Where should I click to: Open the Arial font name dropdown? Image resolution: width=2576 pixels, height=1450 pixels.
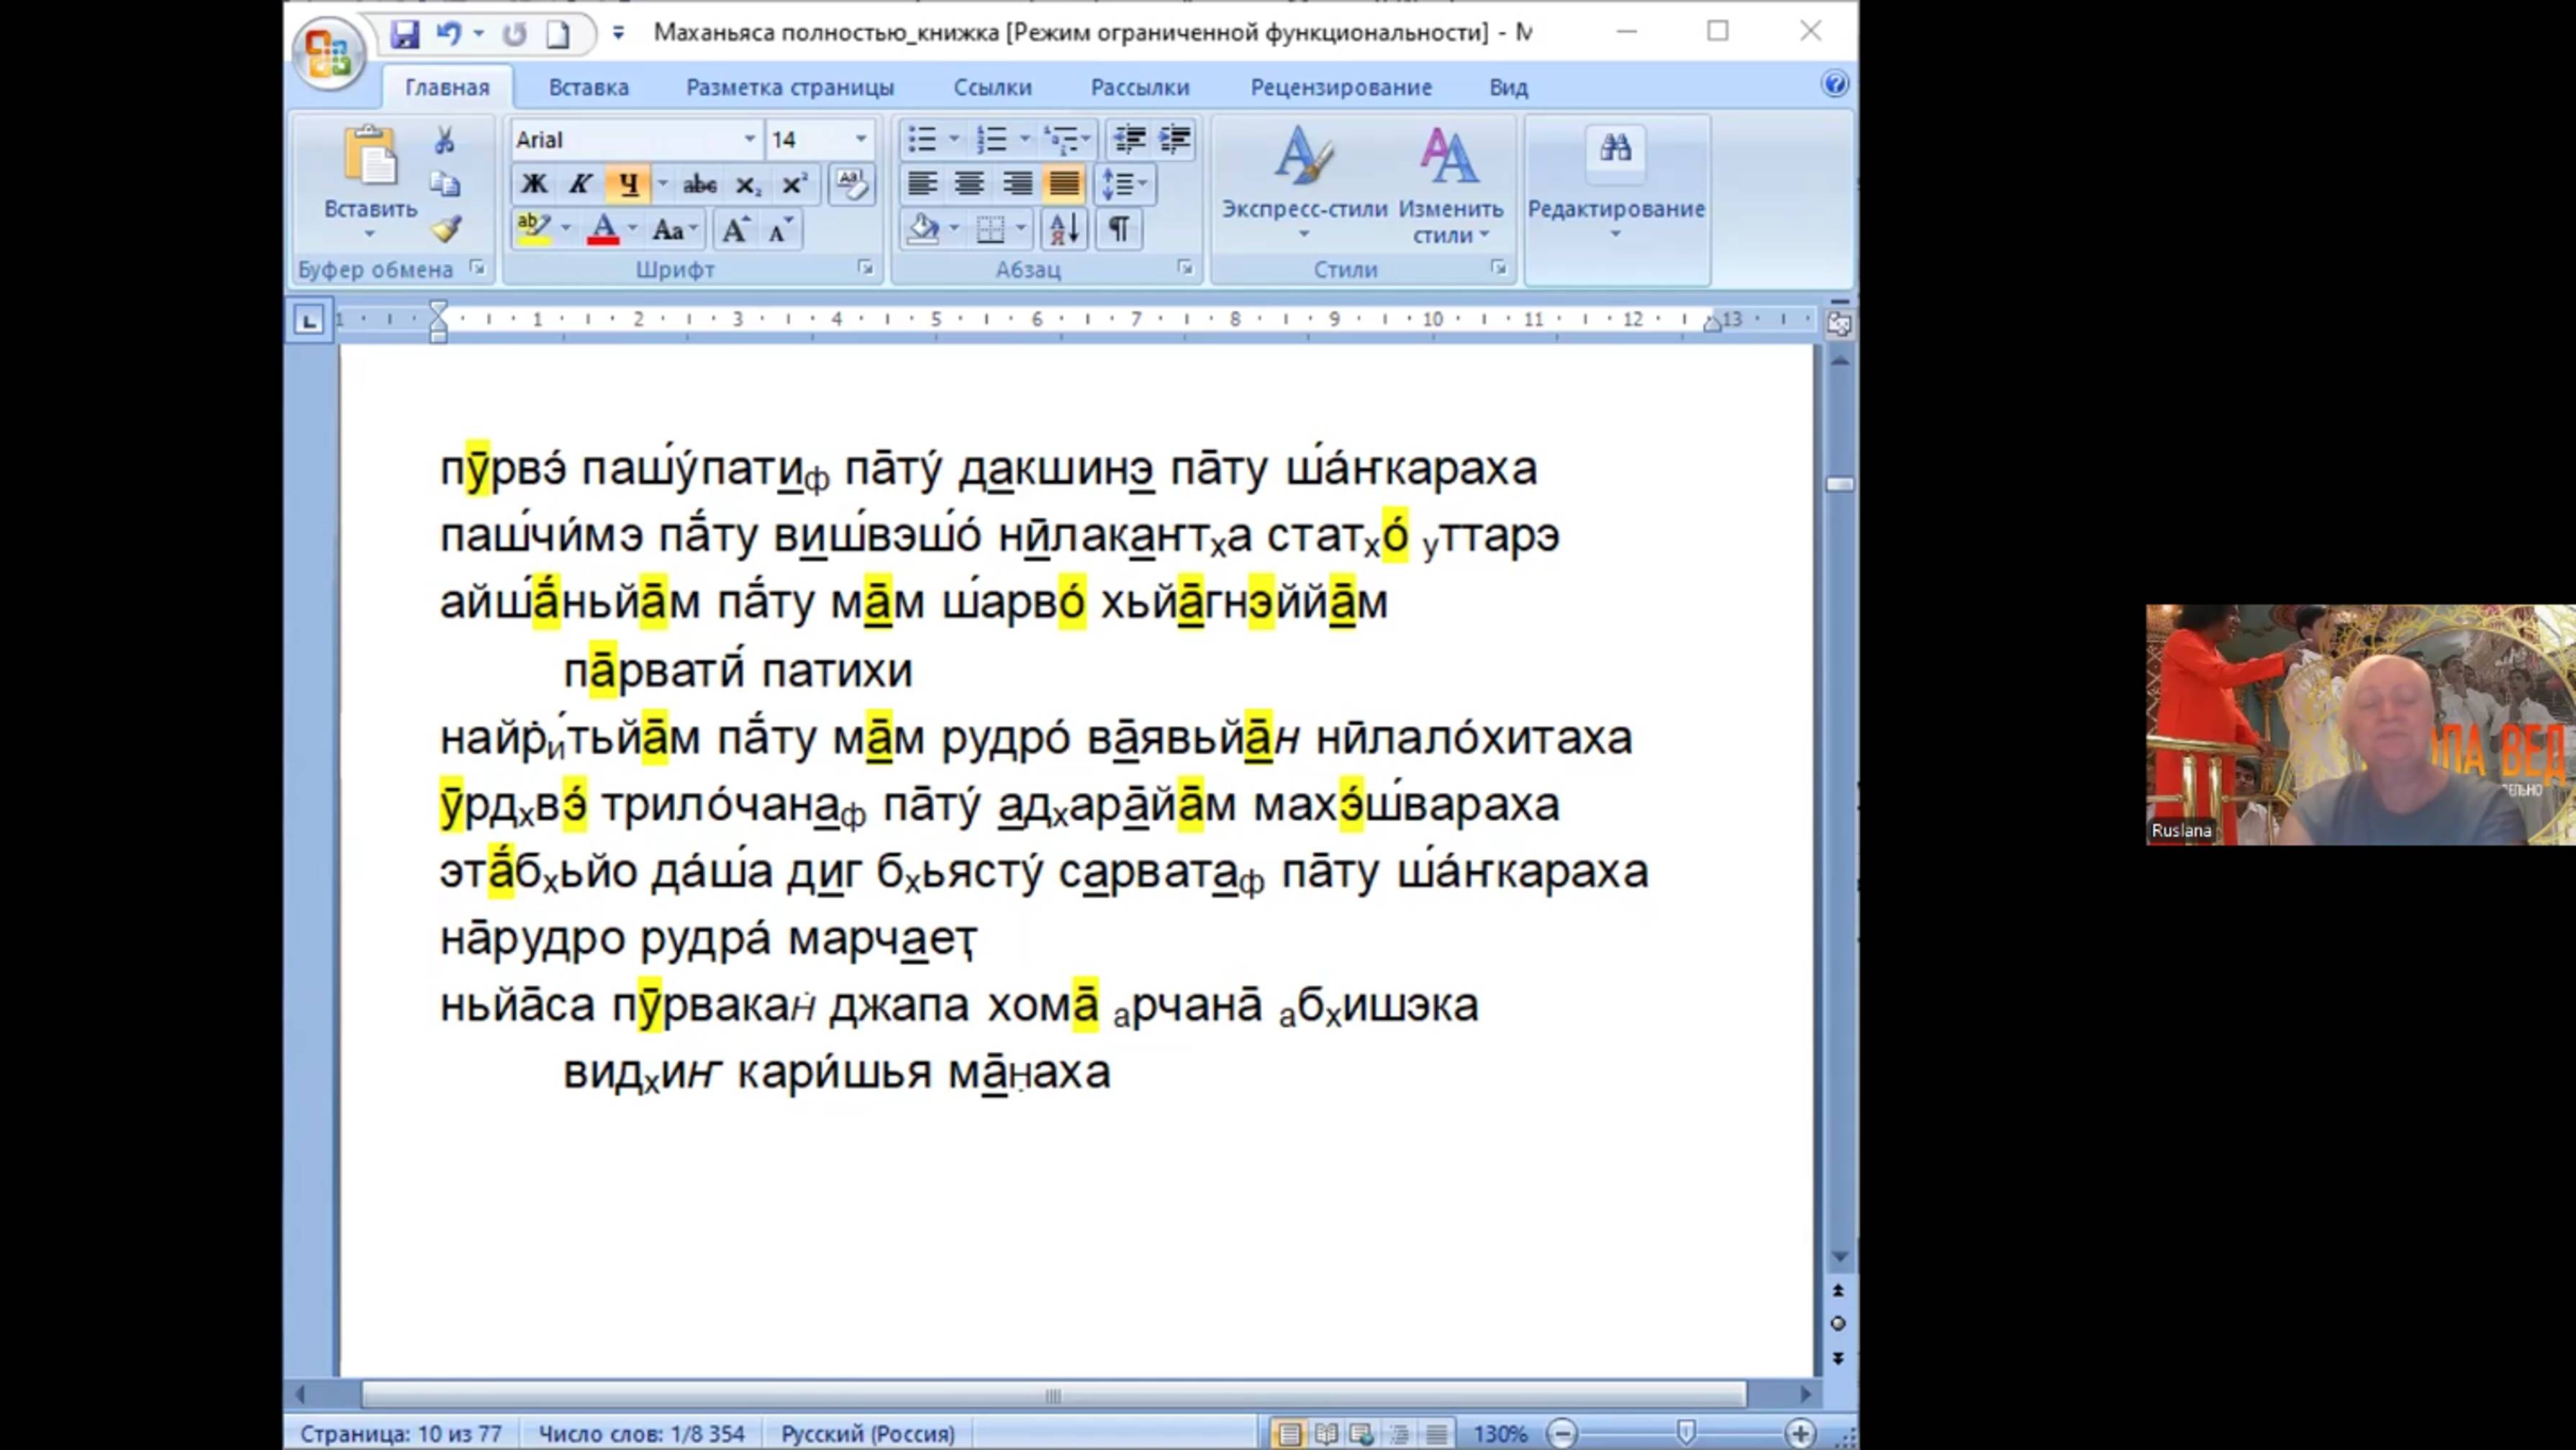coord(749,139)
